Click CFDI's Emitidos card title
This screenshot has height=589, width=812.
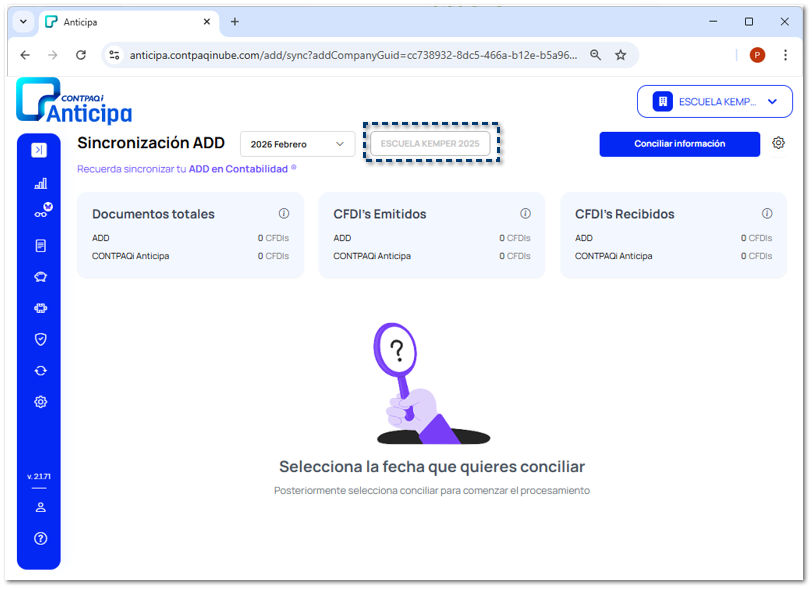click(x=380, y=214)
